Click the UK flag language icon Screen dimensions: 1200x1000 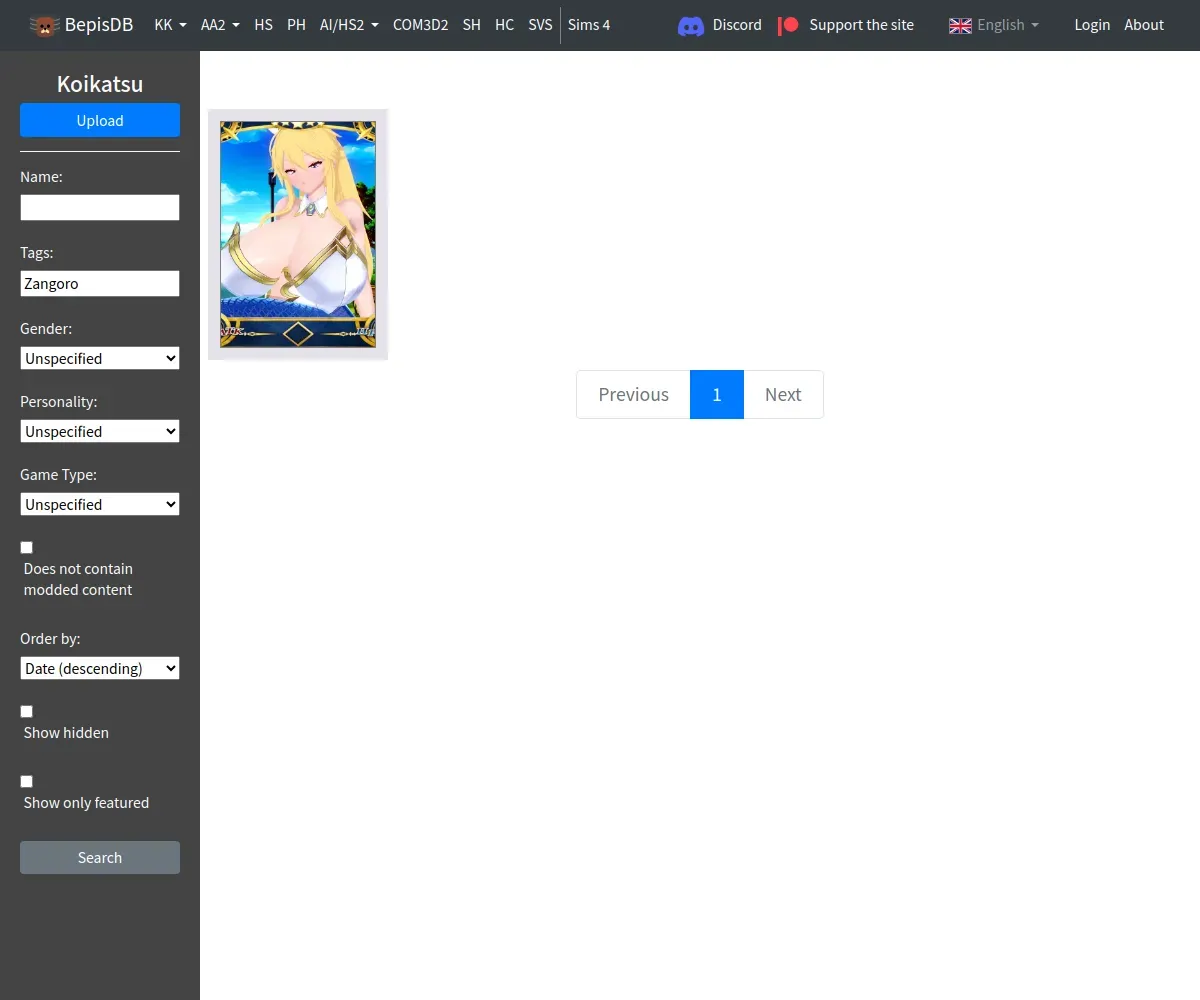tap(960, 25)
